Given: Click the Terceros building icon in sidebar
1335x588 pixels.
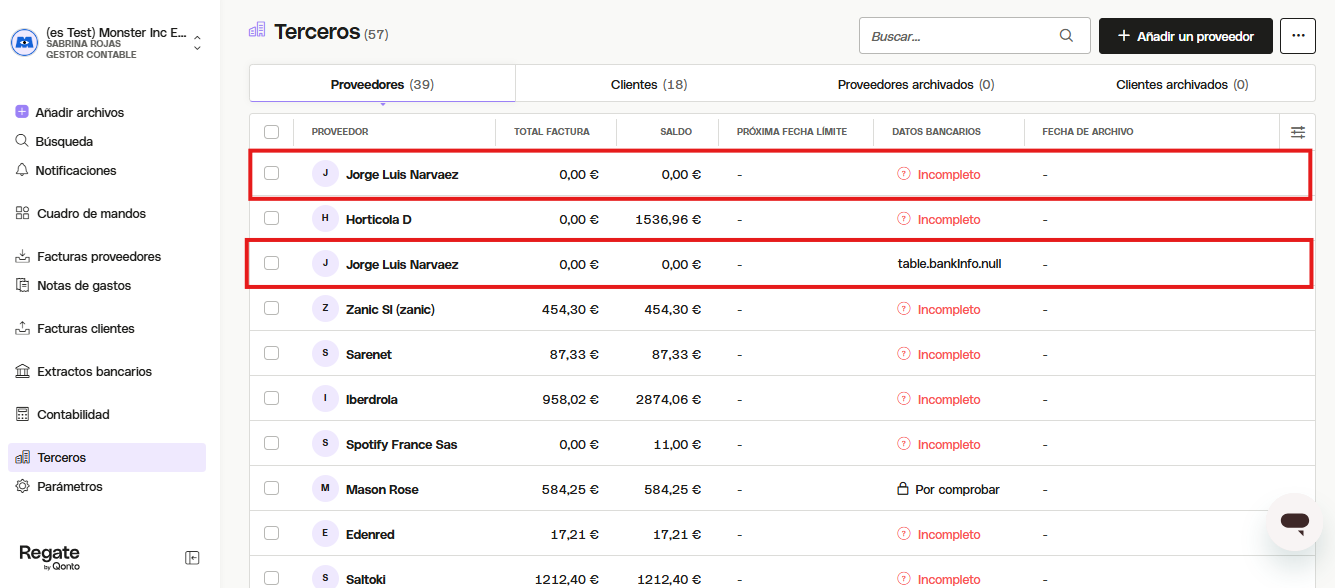Looking at the screenshot, I should coord(22,457).
